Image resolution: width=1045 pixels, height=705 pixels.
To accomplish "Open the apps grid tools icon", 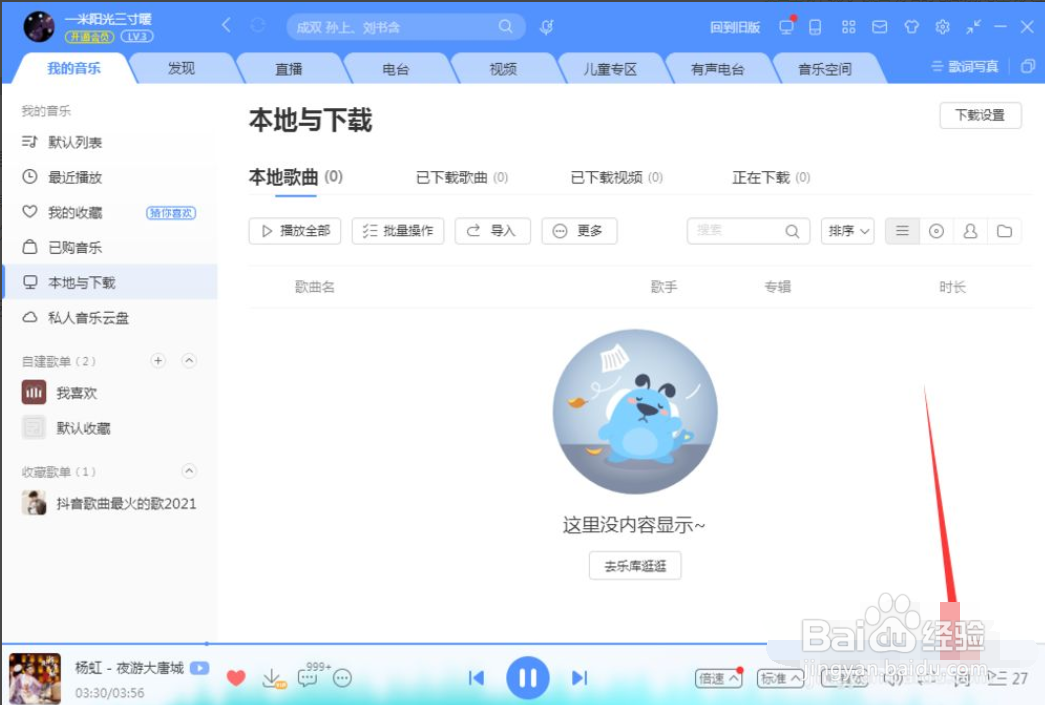I will tap(848, 27).
